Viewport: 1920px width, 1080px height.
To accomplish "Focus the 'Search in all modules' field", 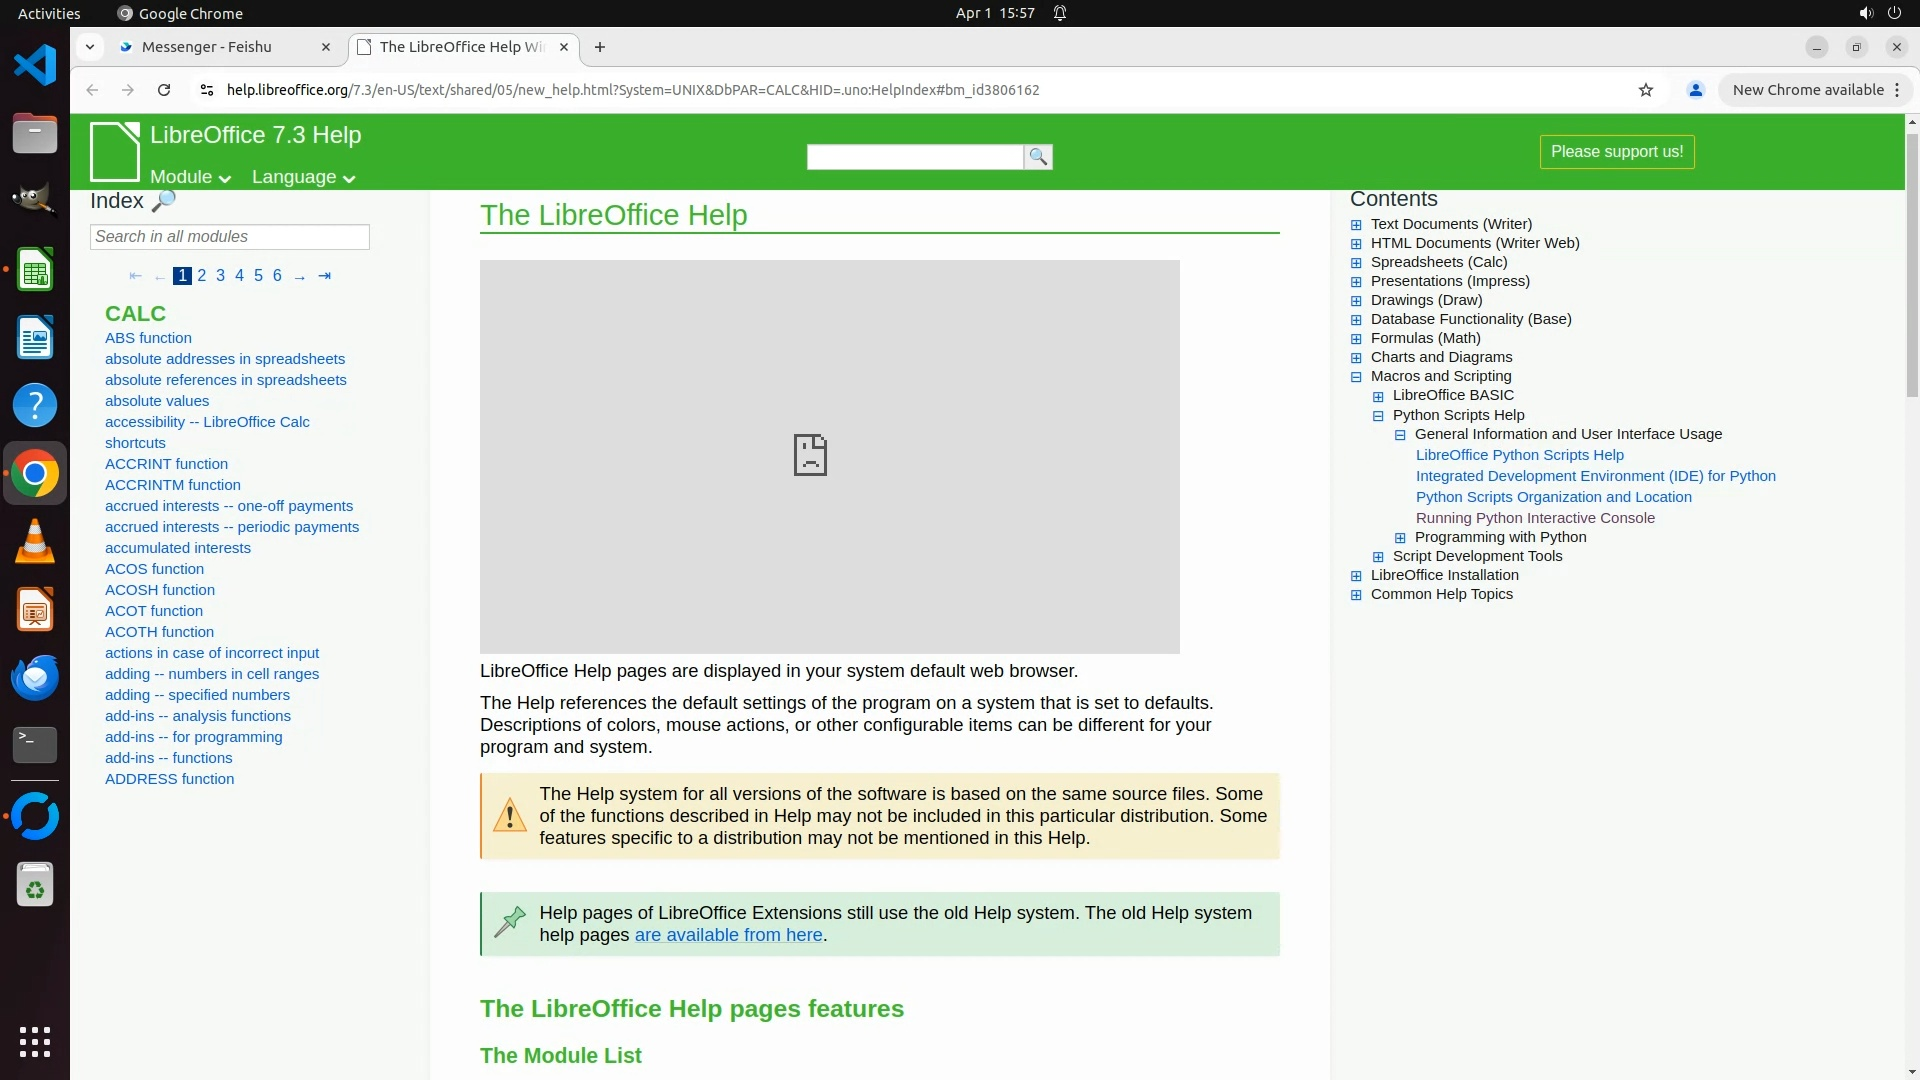I will [230, 237].
